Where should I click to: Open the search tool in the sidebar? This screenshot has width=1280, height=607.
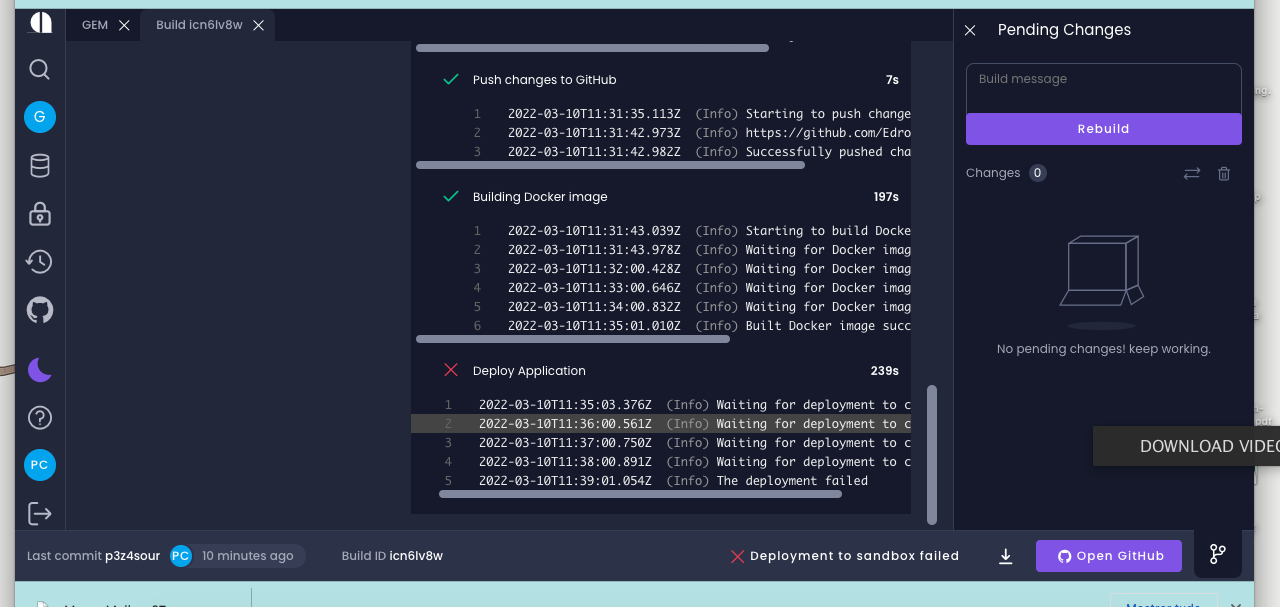click(x=39, y=70)
